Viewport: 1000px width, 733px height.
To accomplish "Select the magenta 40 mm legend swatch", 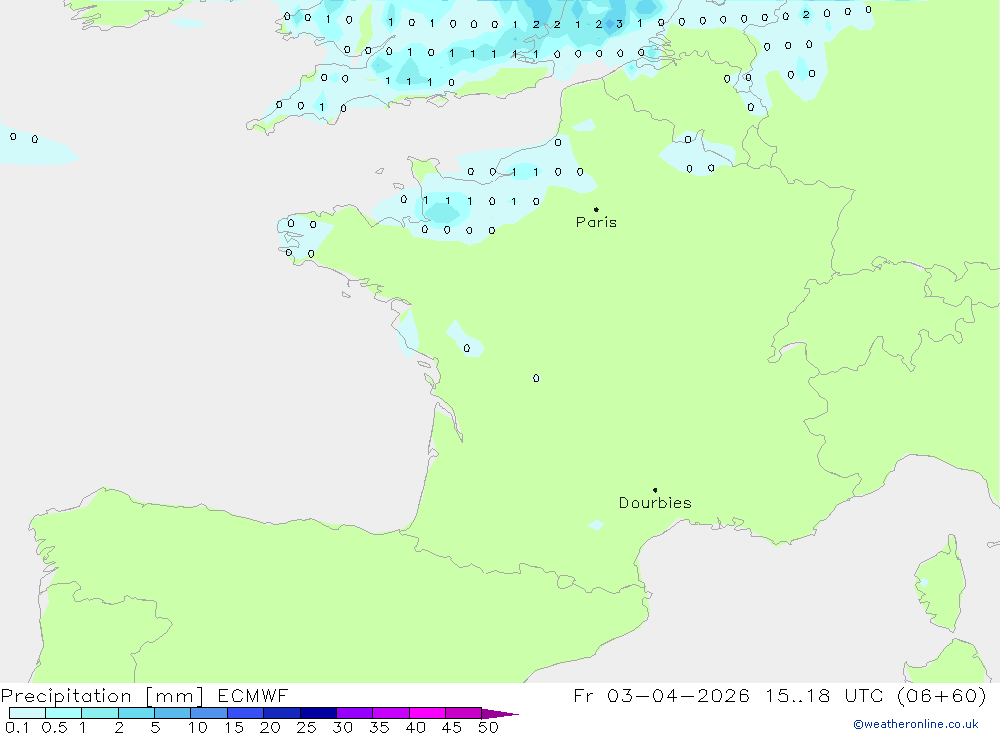I will tap(427, 713).
